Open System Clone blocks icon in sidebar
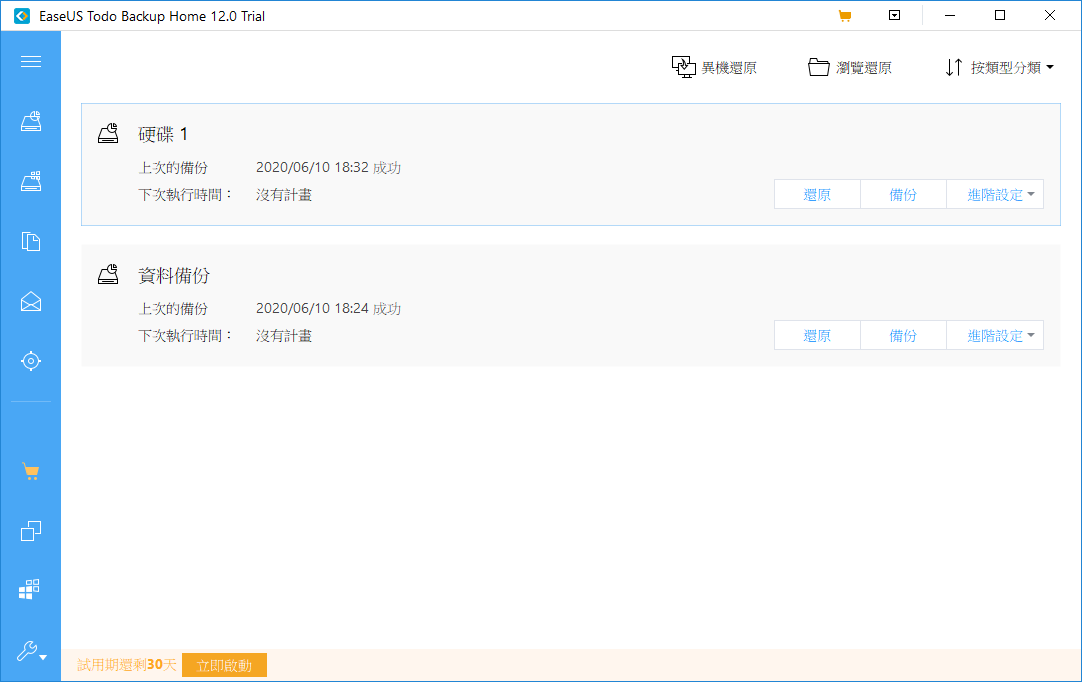The width and height of the screenshot is (1082, 682). coord(29,589)
